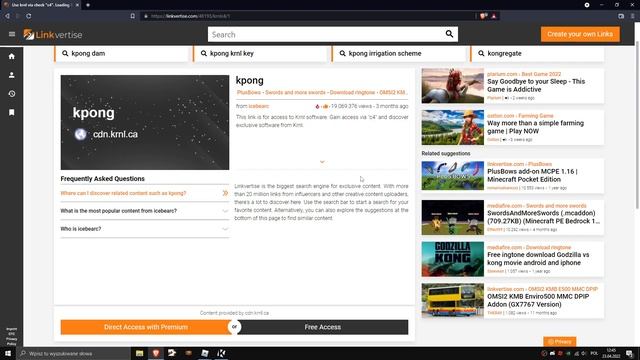This screenshot has width=640, height=360.
Task: Open Way more than a simple farming game ad
Action: tap(535, 127)
